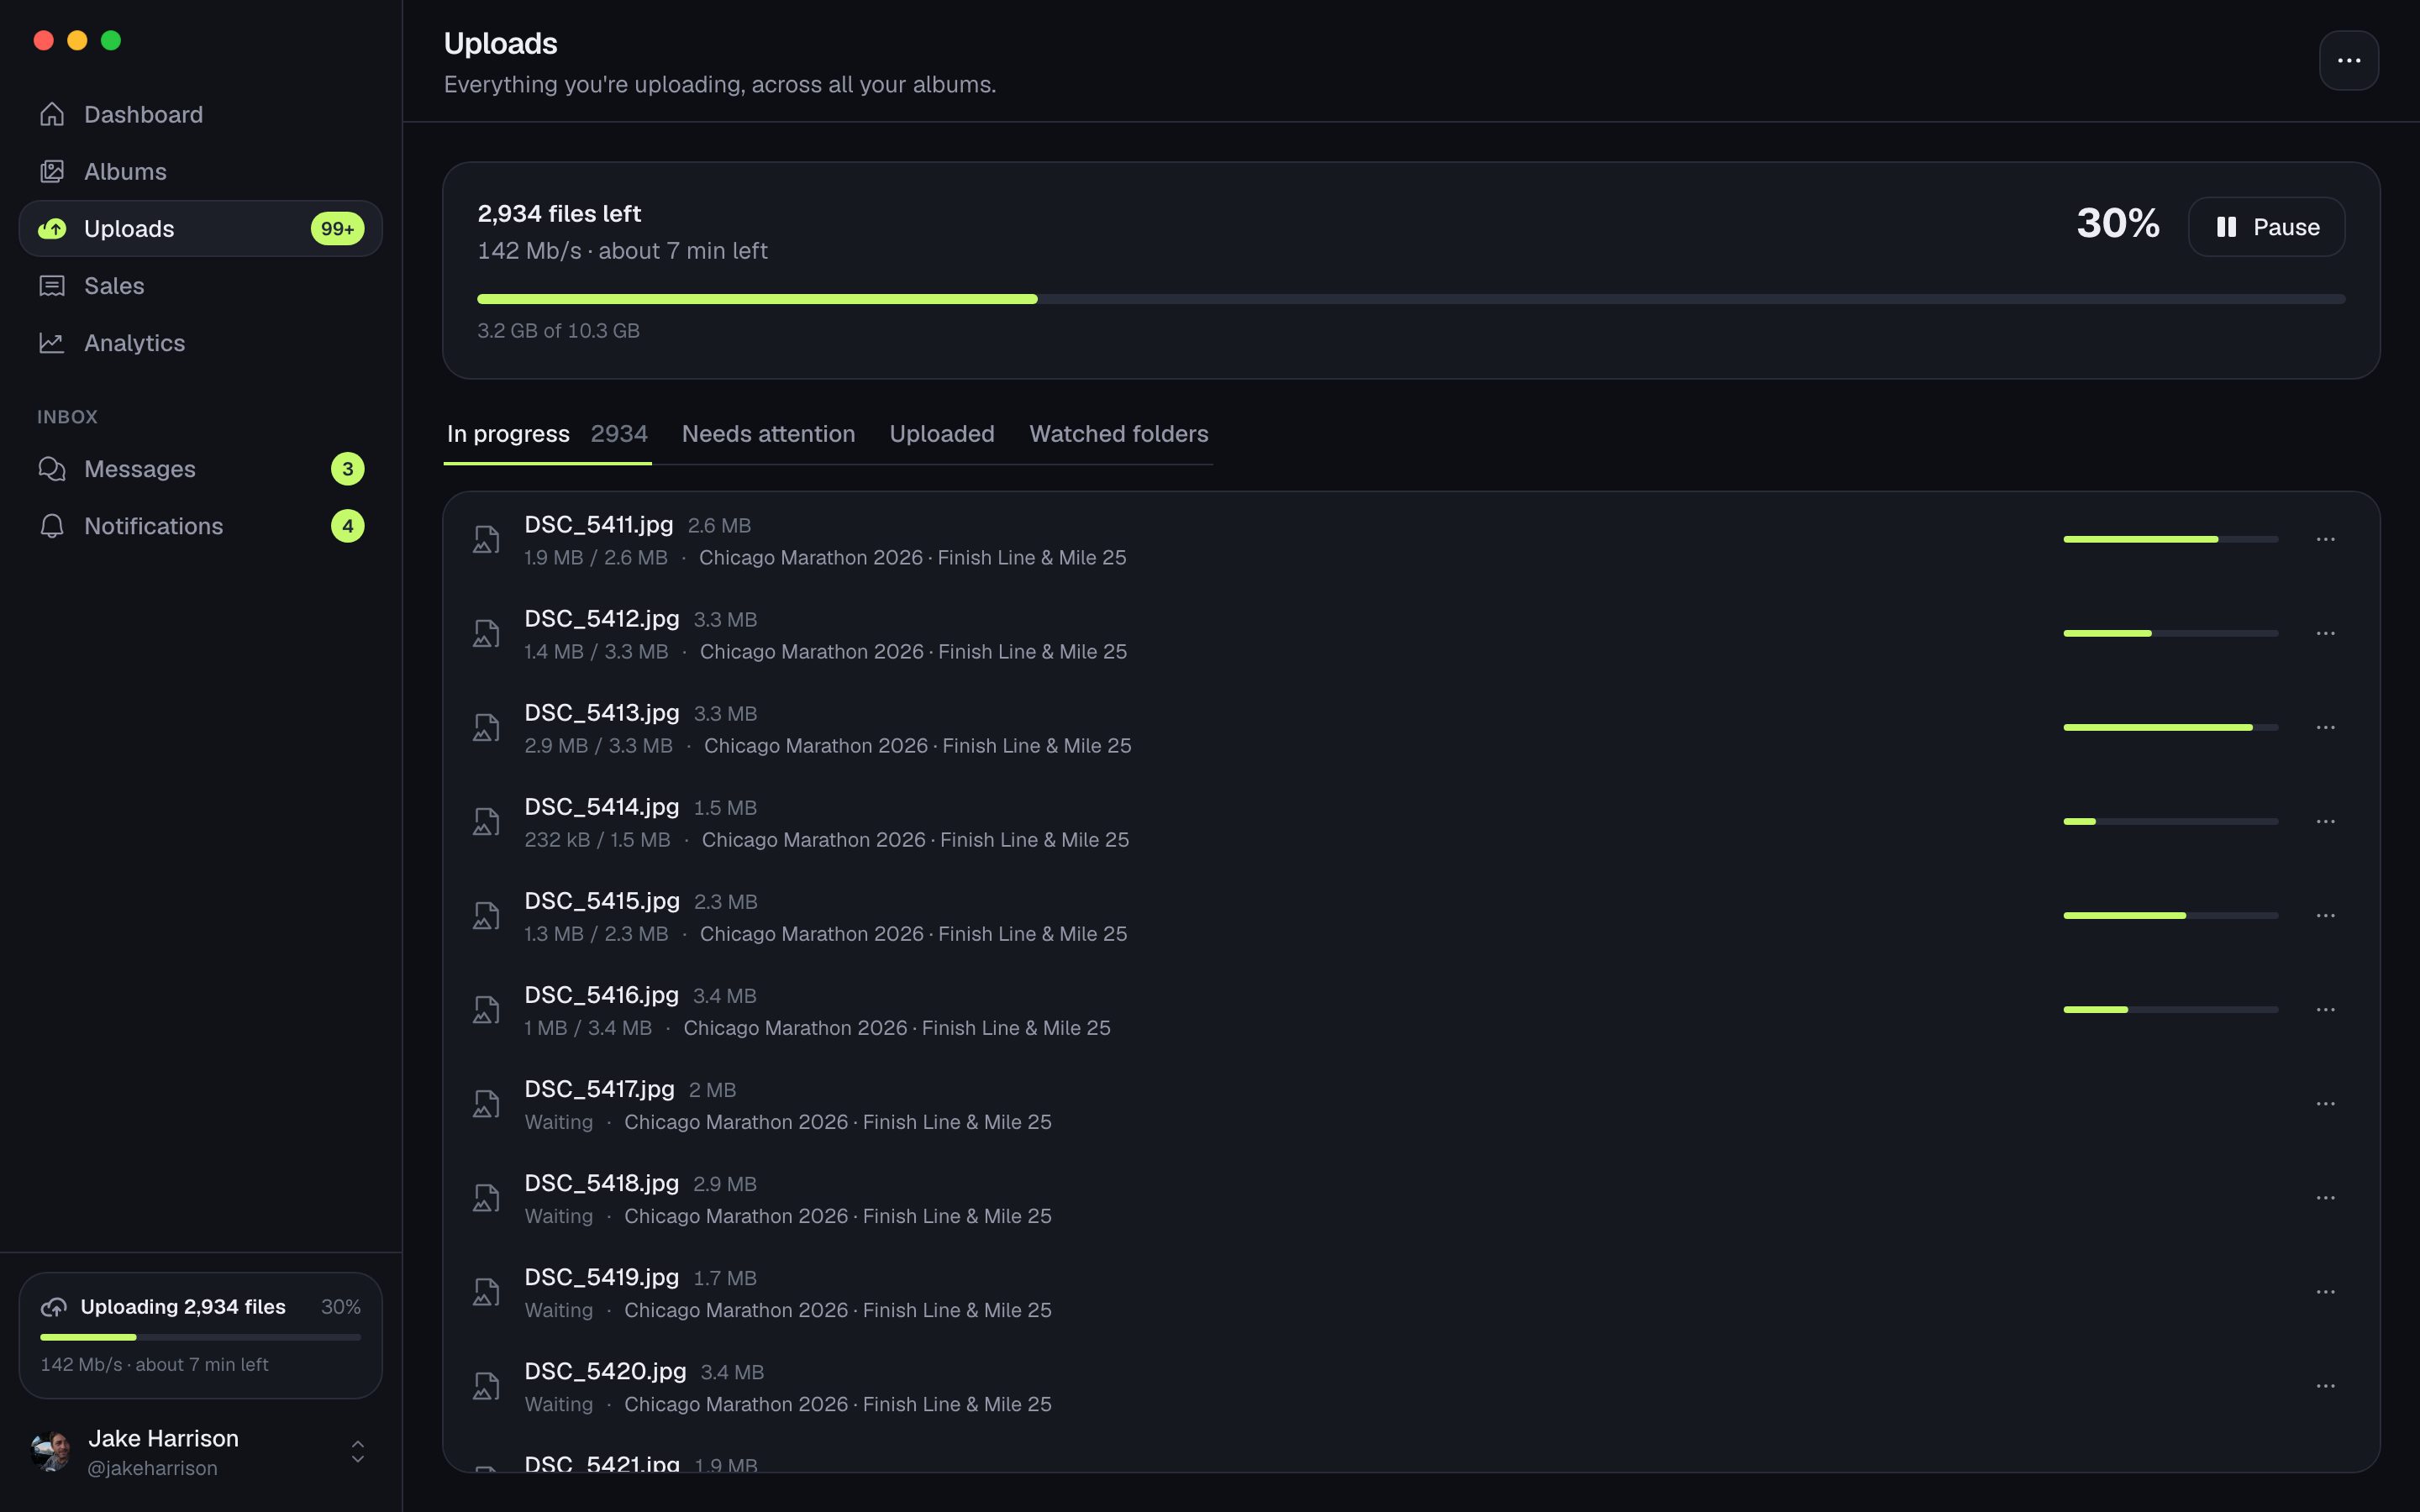Open more options for DSC_5420.jpg
The height and width of the screenshot is (1512, 2420).
point(2326,1386)
